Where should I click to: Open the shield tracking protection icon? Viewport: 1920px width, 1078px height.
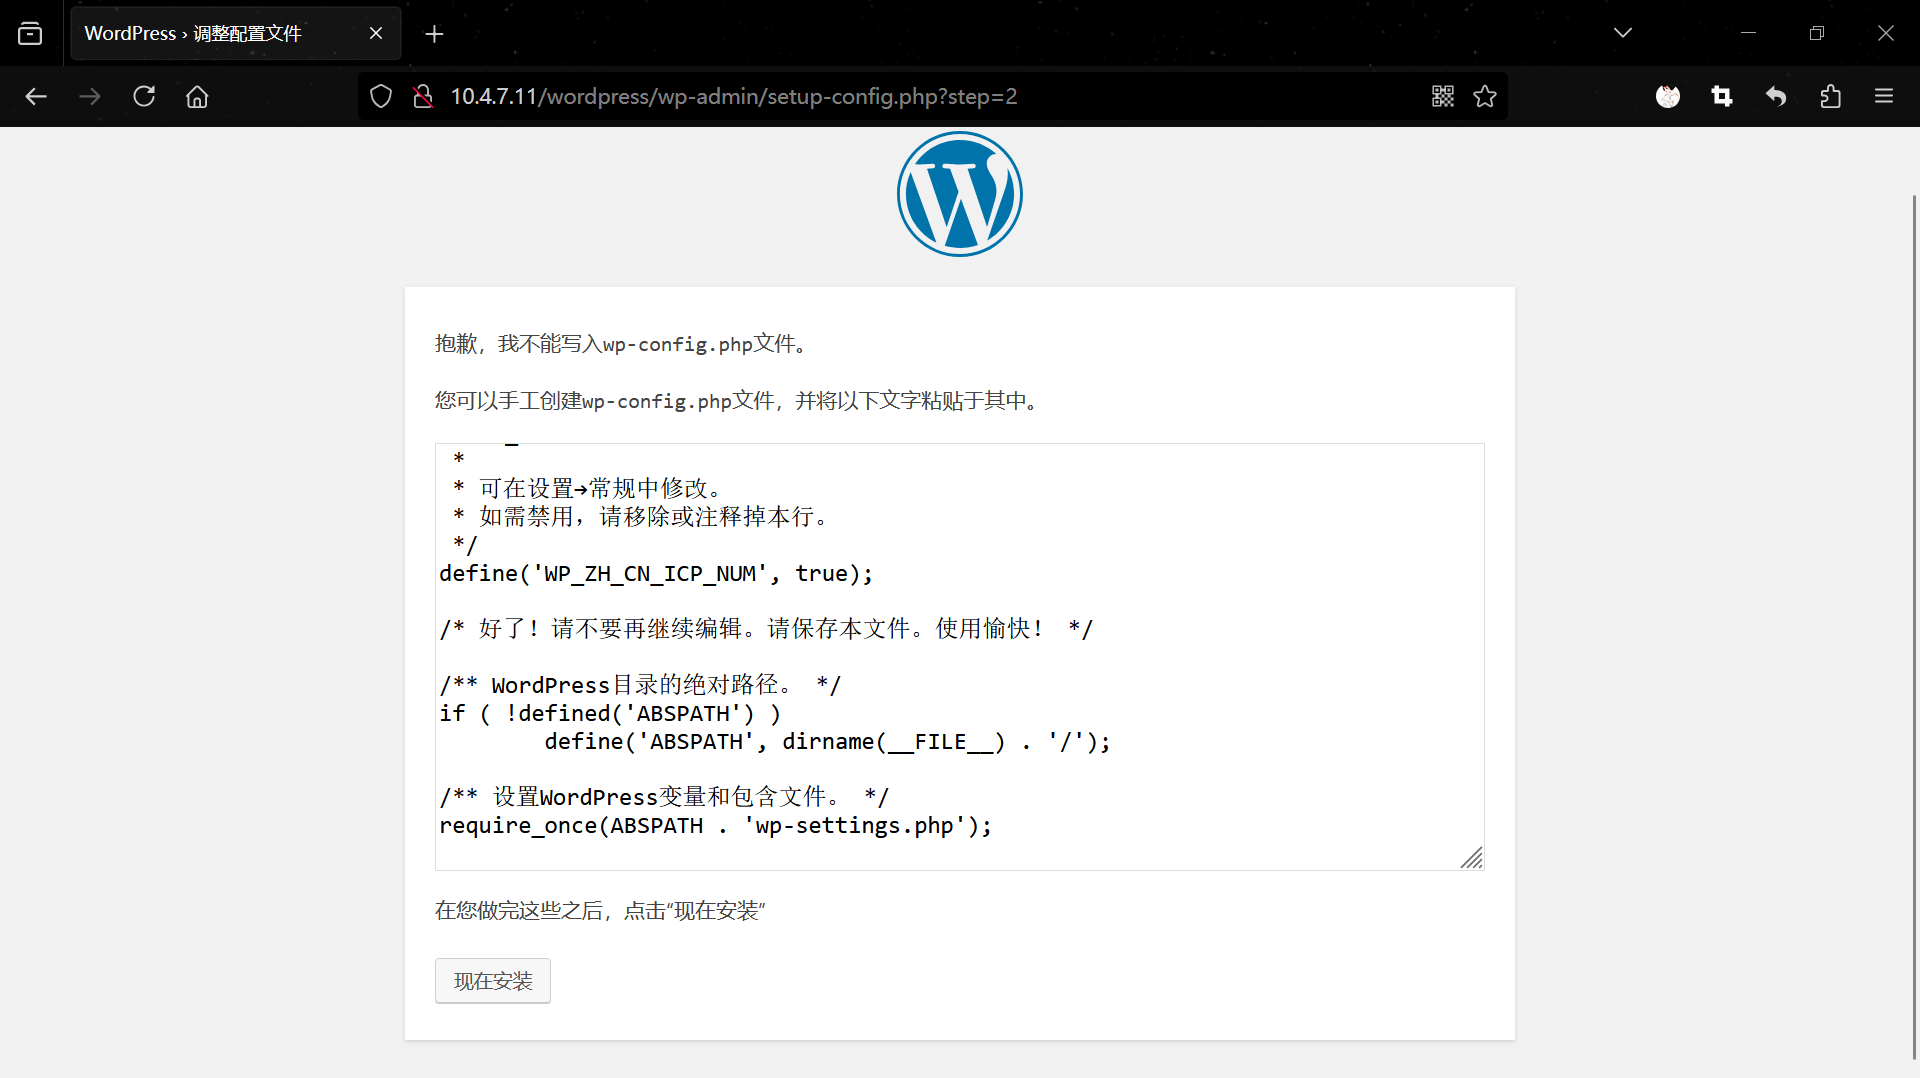coord(381,96)
